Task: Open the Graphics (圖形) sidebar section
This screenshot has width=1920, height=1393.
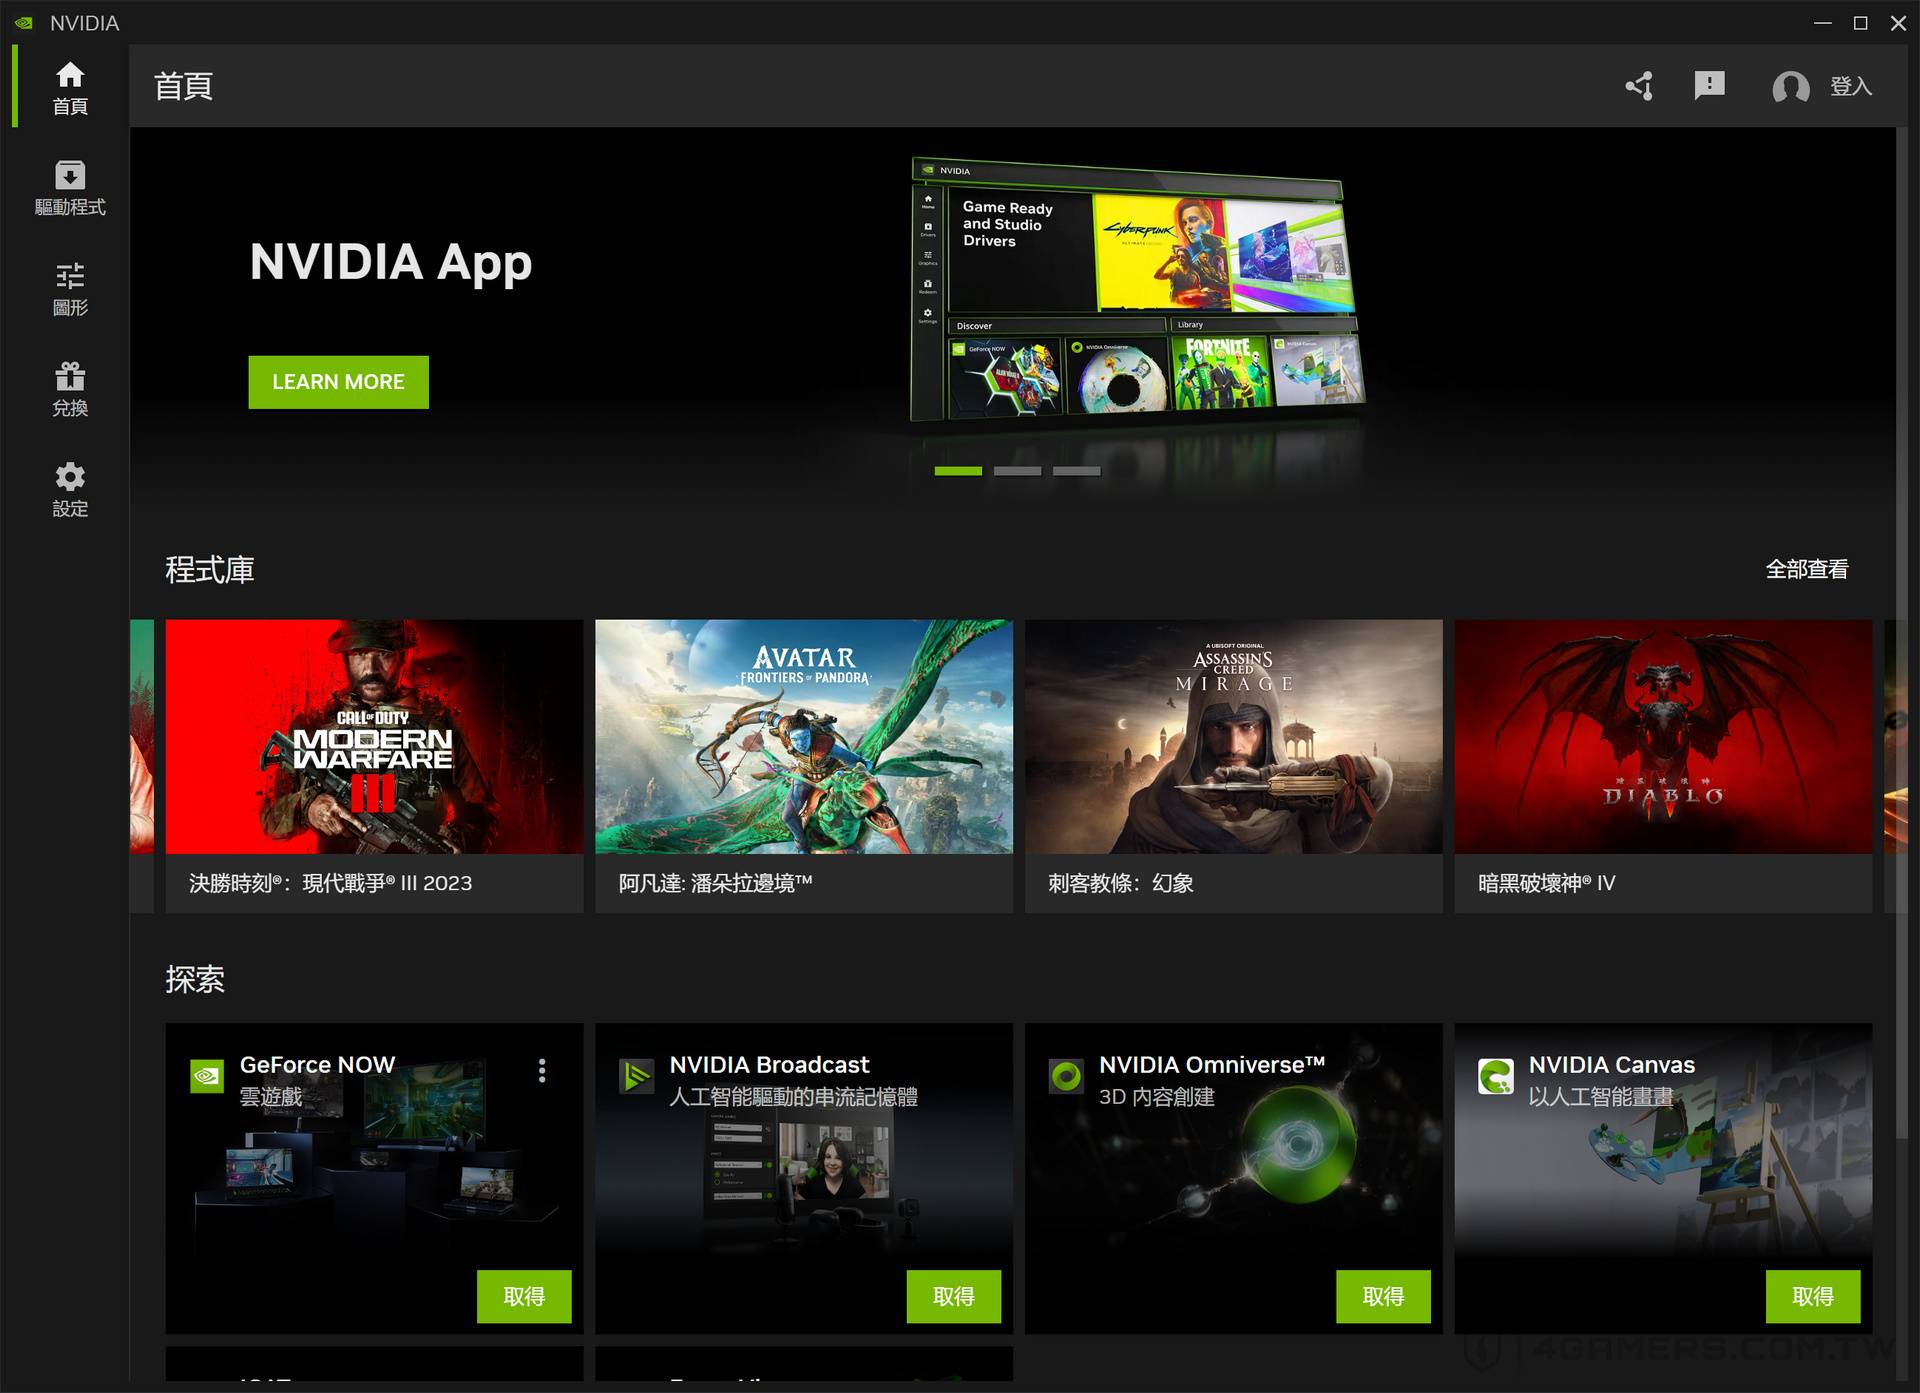Action: coord(70,289)
